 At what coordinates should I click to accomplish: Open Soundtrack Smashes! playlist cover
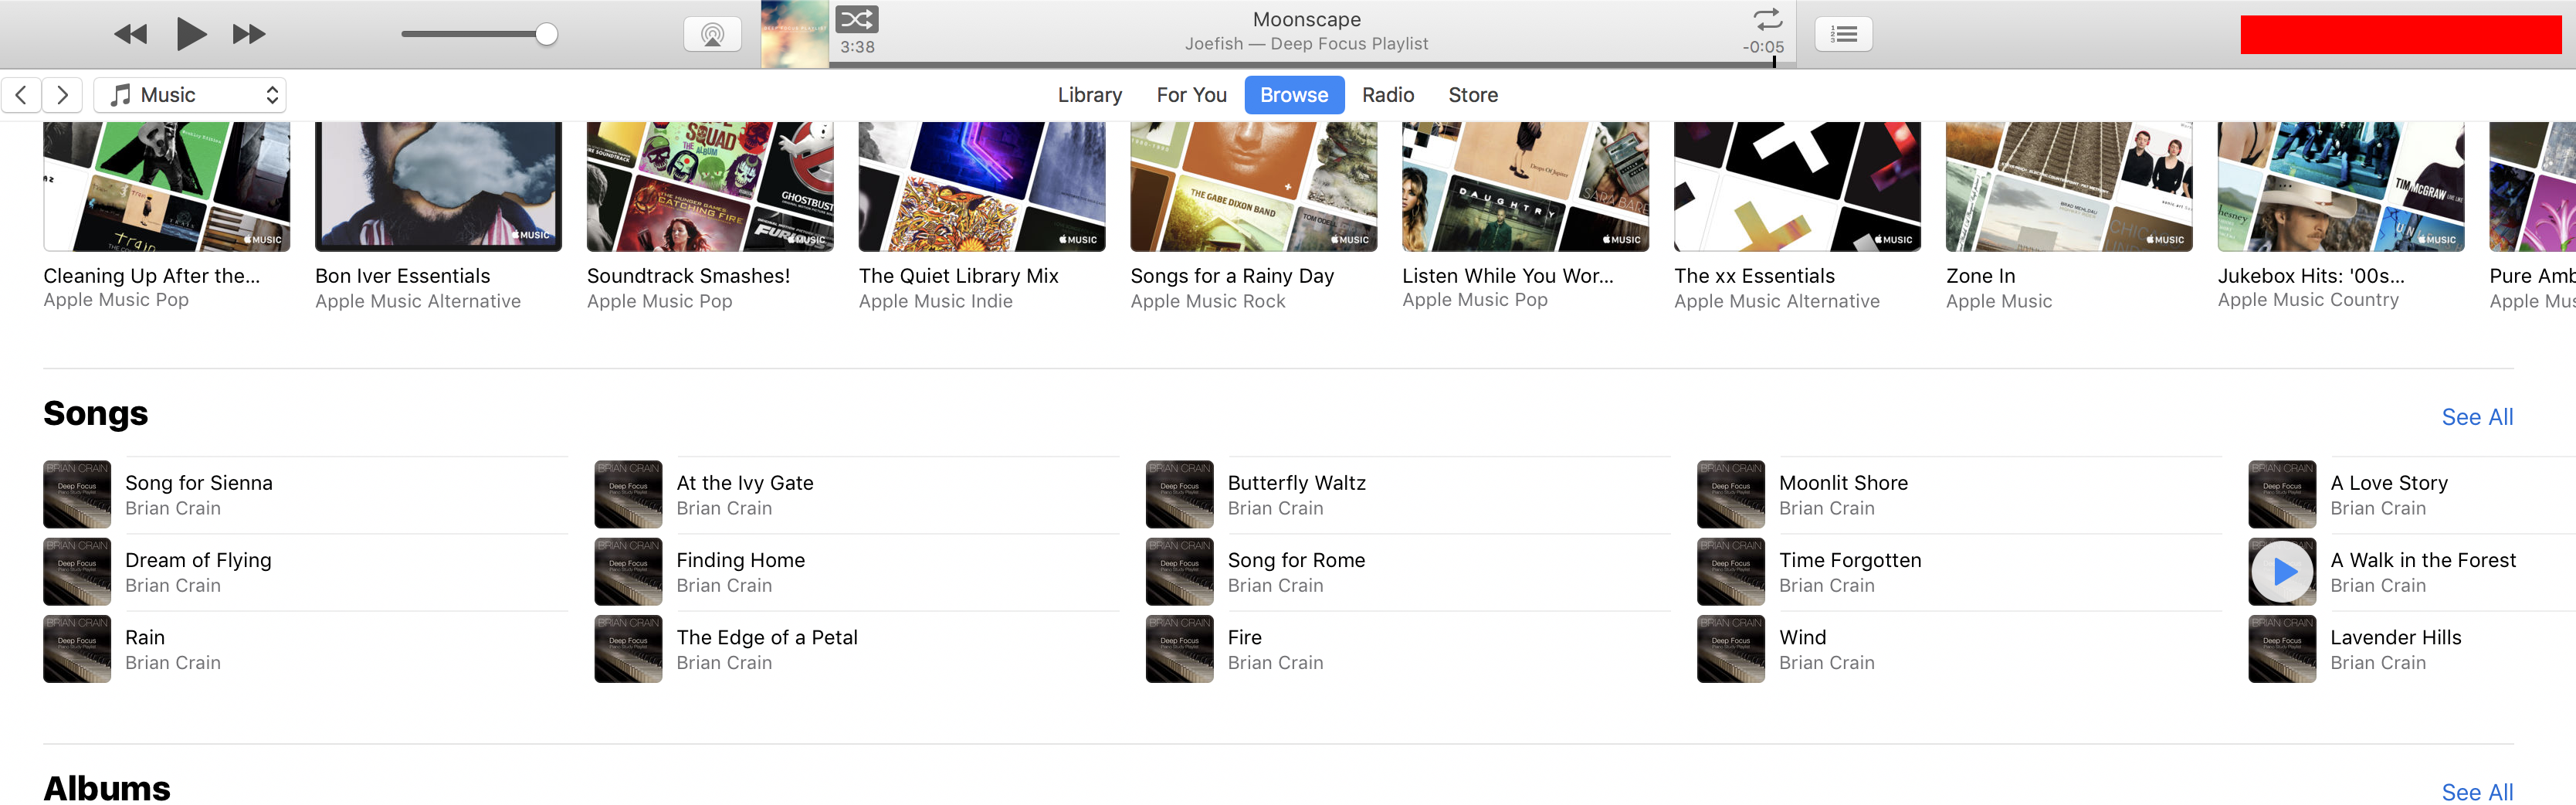[x=710, y=186]
